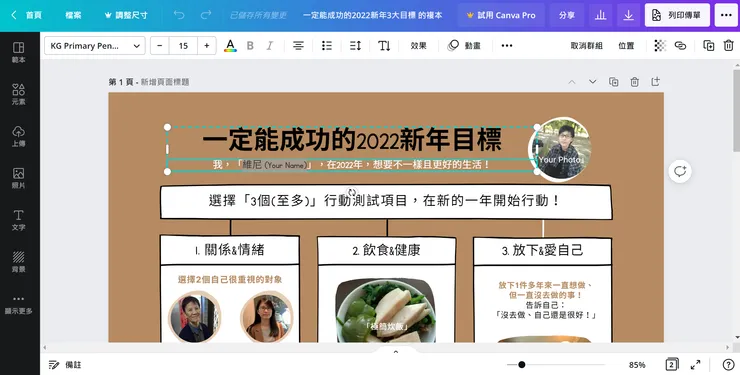
Task: Open 文字 text panel
Action: [x=18, y=220]
